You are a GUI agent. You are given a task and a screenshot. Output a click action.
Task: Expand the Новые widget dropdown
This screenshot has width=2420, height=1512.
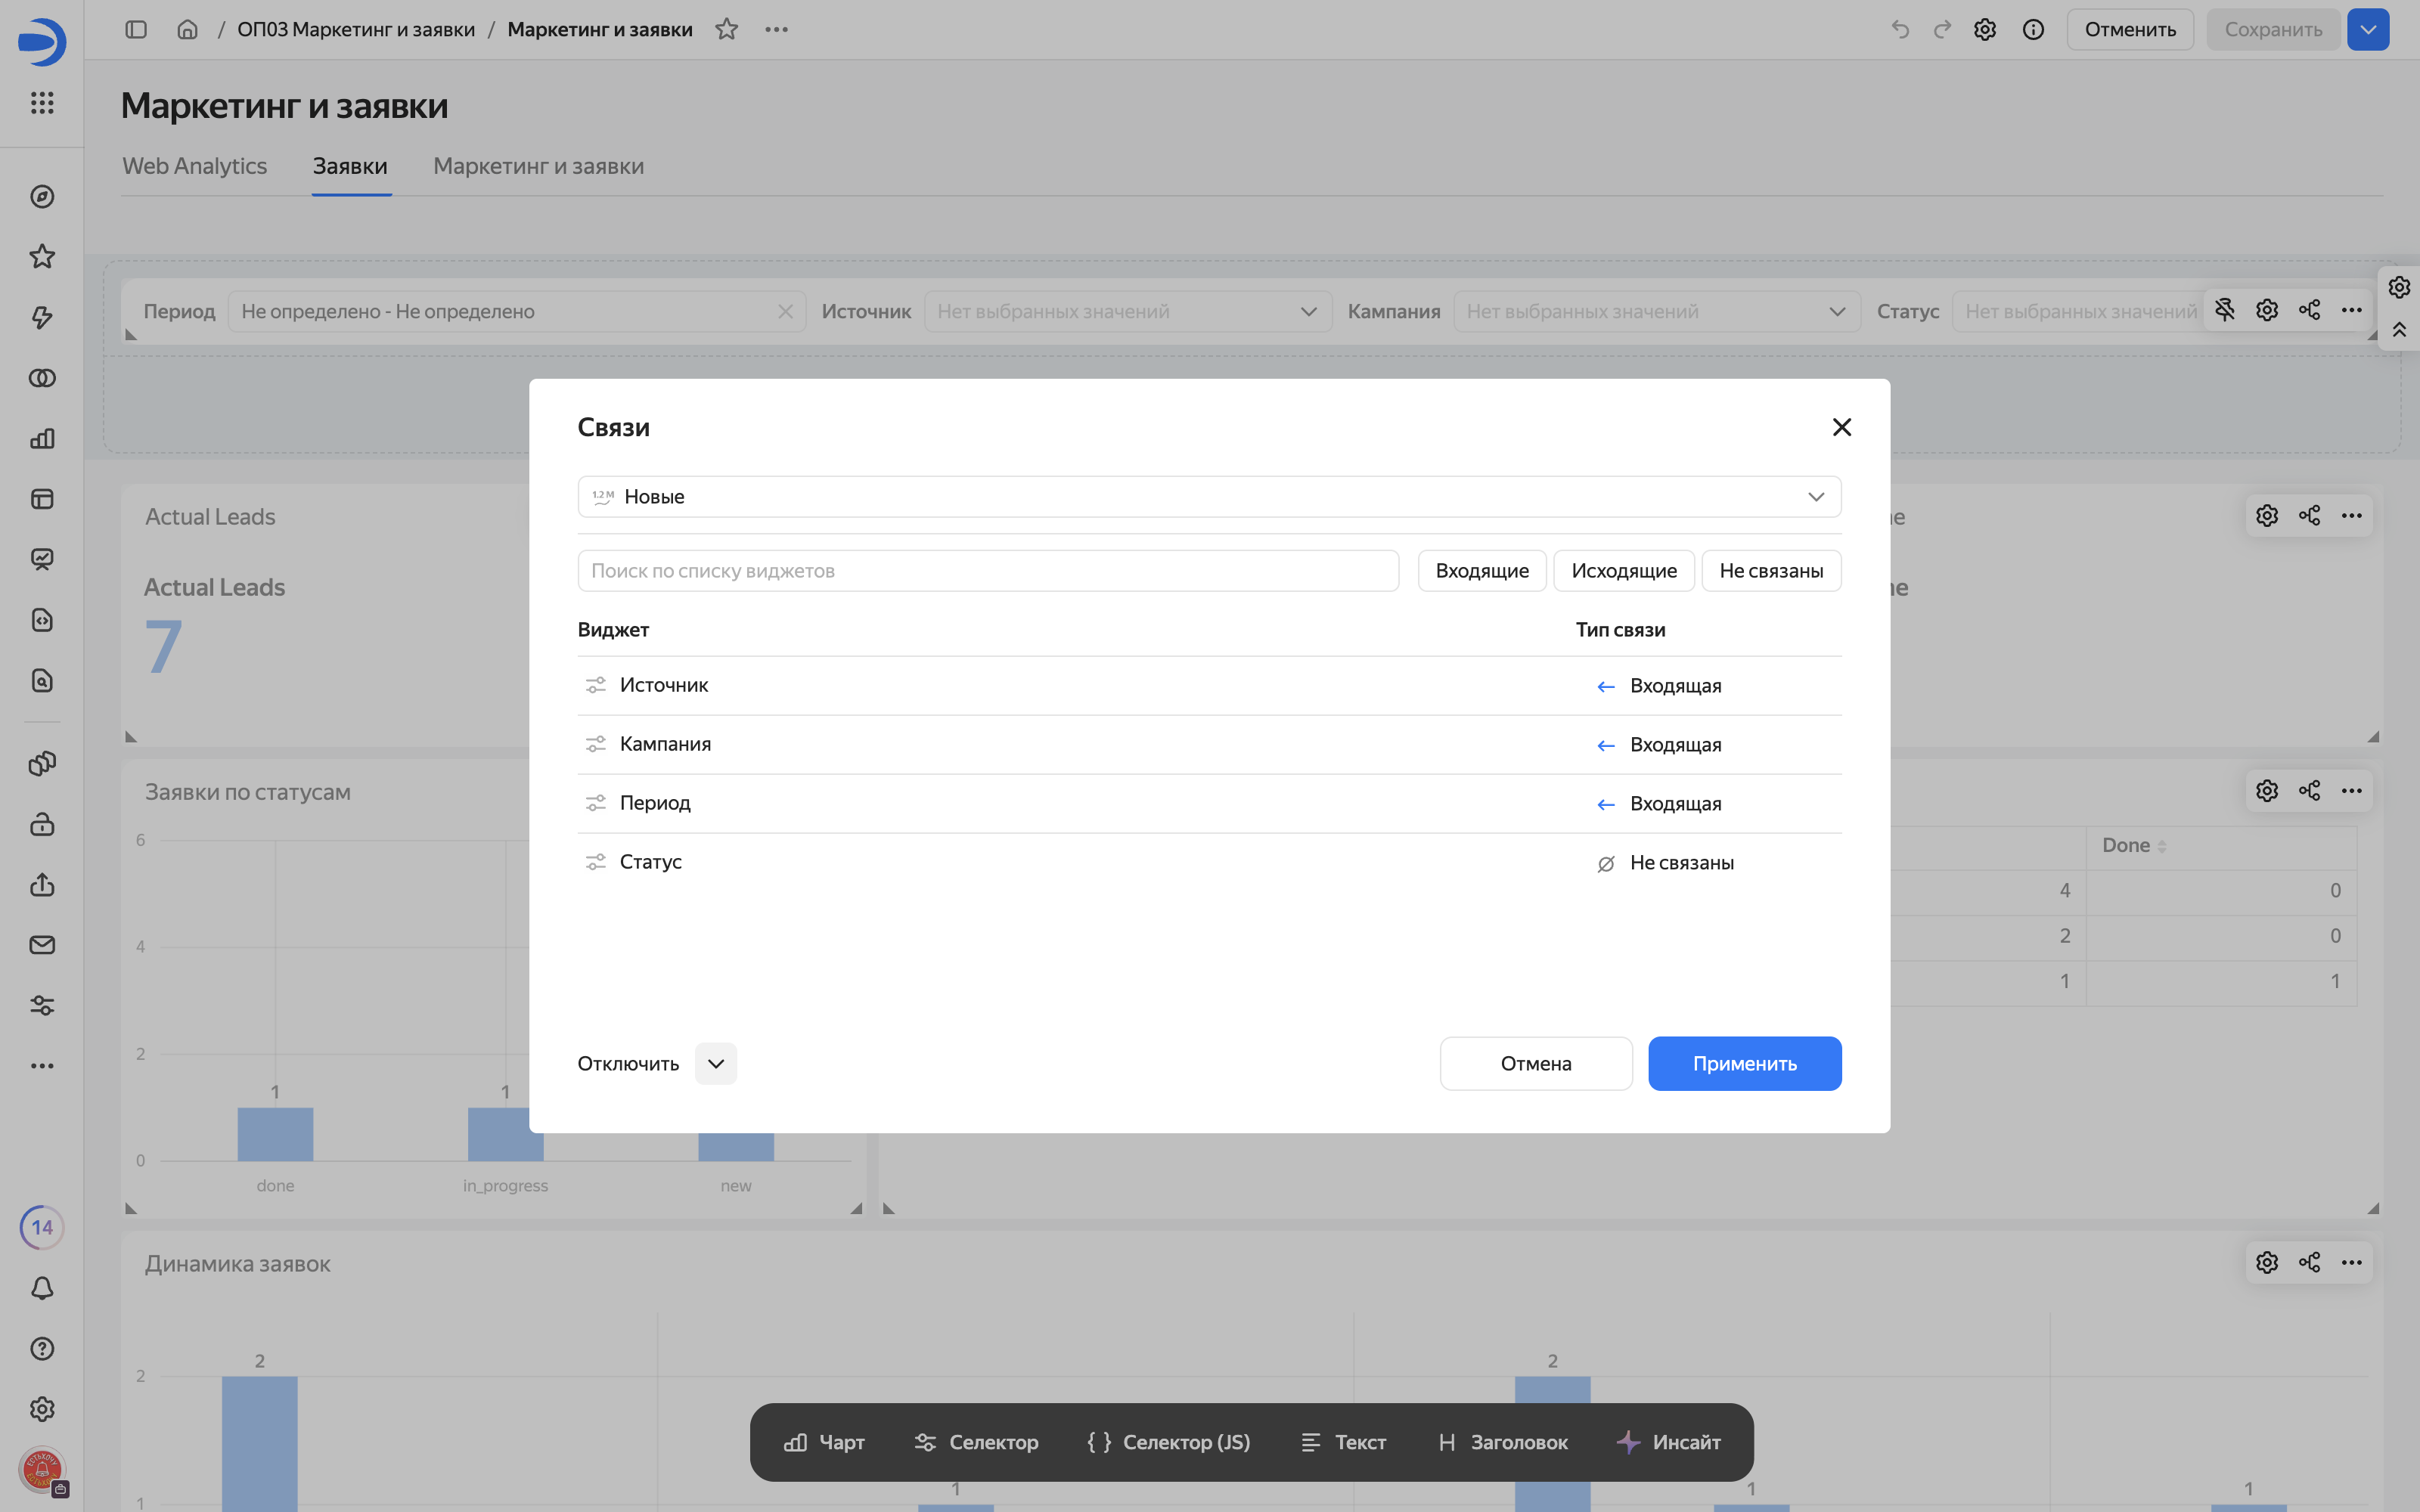1210,497
